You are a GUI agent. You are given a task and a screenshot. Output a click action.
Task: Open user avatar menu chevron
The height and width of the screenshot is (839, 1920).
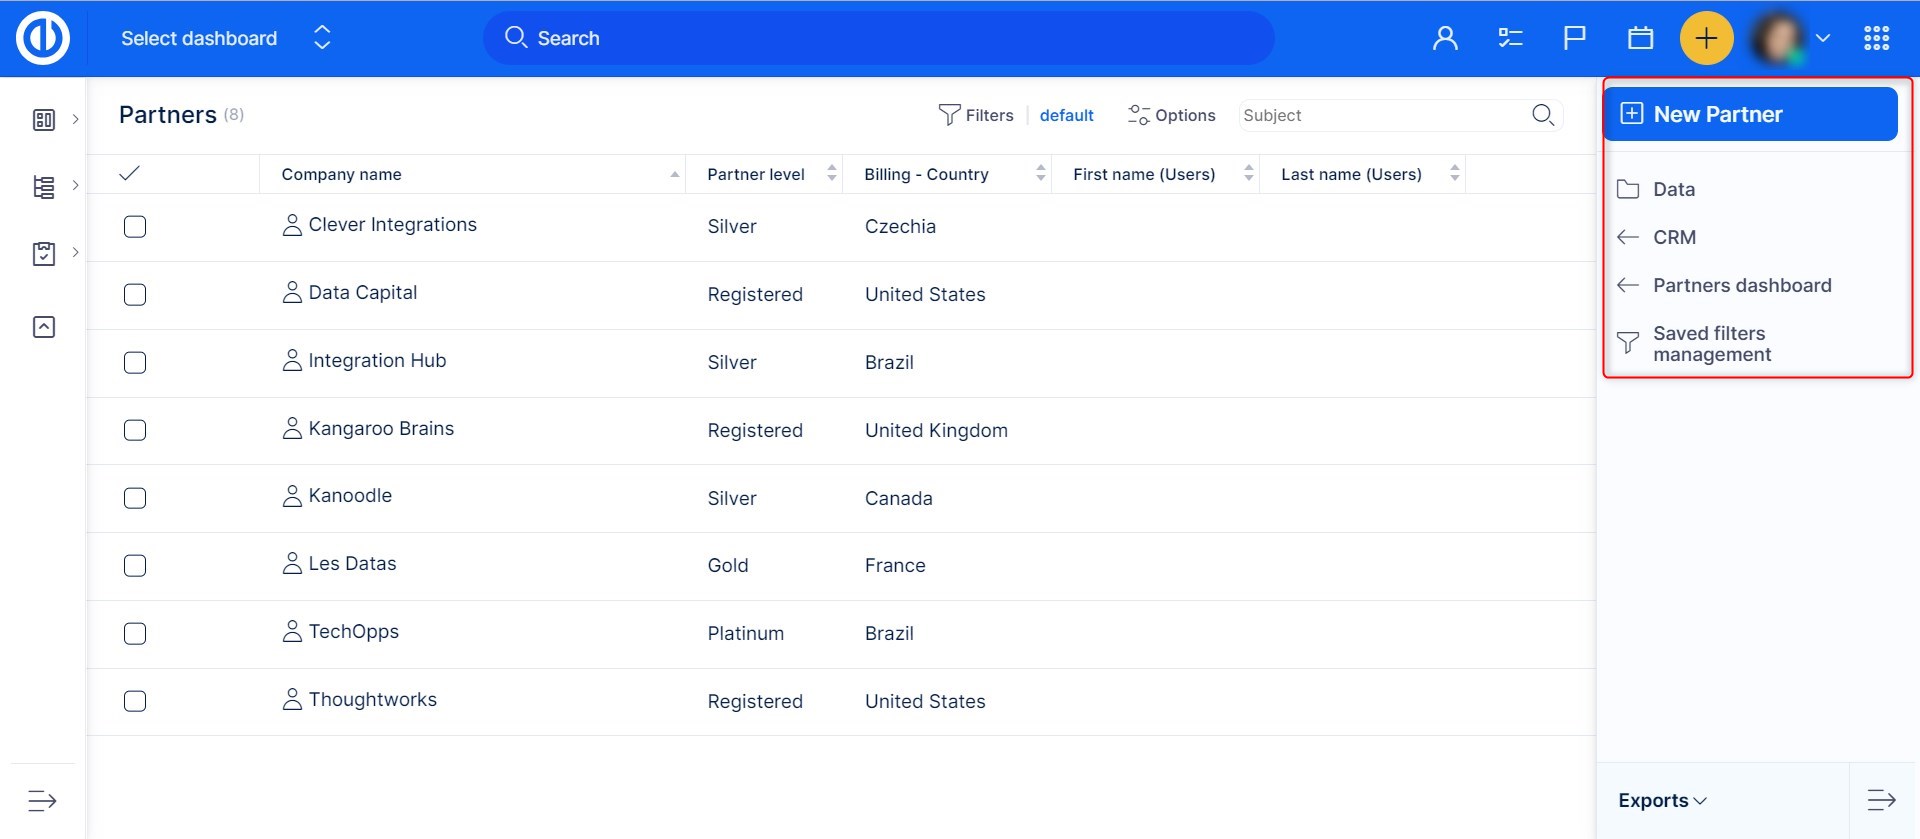point(1823,38)
